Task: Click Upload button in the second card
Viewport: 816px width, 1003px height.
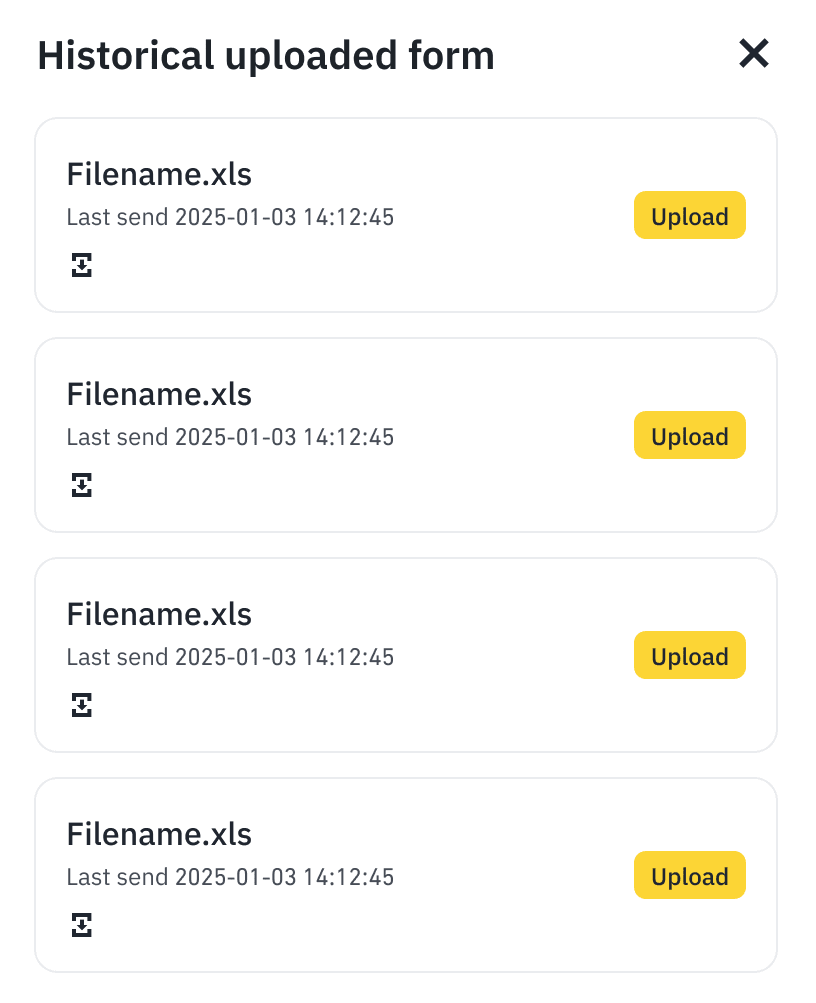Action: [689, 436]
